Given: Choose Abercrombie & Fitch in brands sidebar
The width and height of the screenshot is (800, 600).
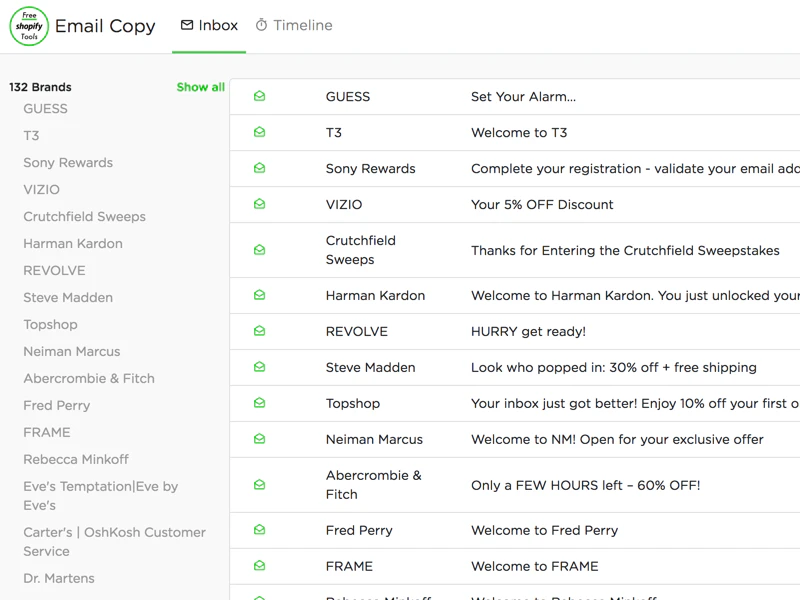Looking at the screenshot, I should pos(89,379).
